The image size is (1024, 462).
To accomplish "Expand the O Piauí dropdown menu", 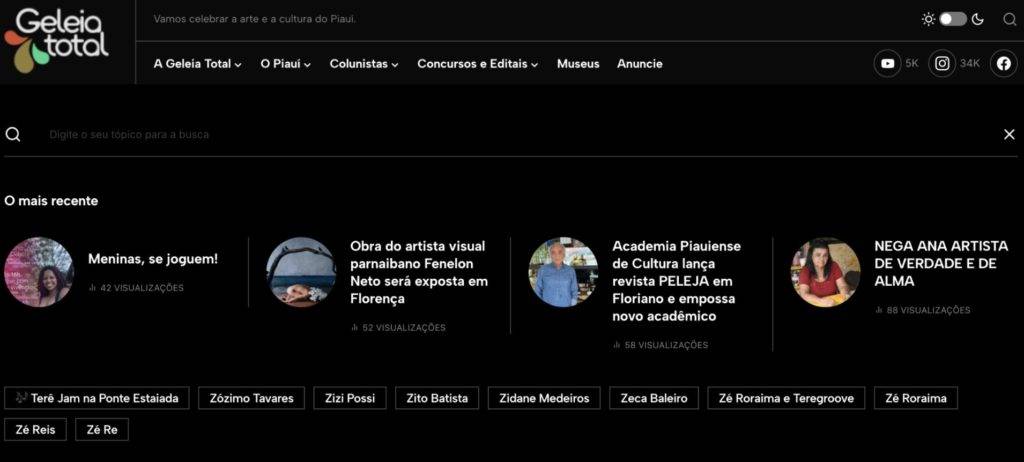I will coord(285,64).
